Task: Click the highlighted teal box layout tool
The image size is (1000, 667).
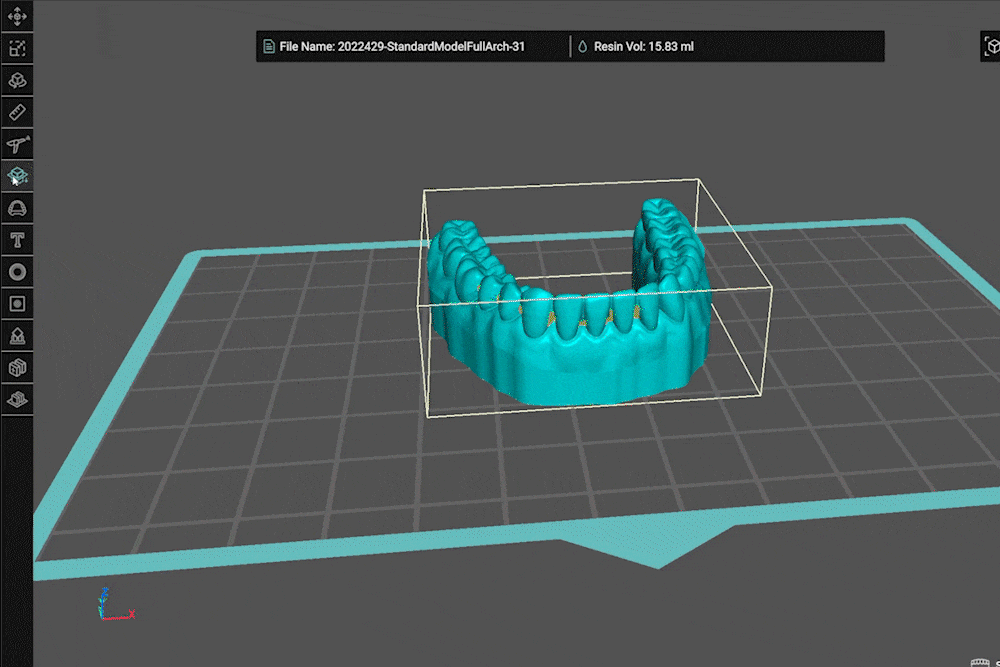Action: pyautogui.click(x=17, y=176)
